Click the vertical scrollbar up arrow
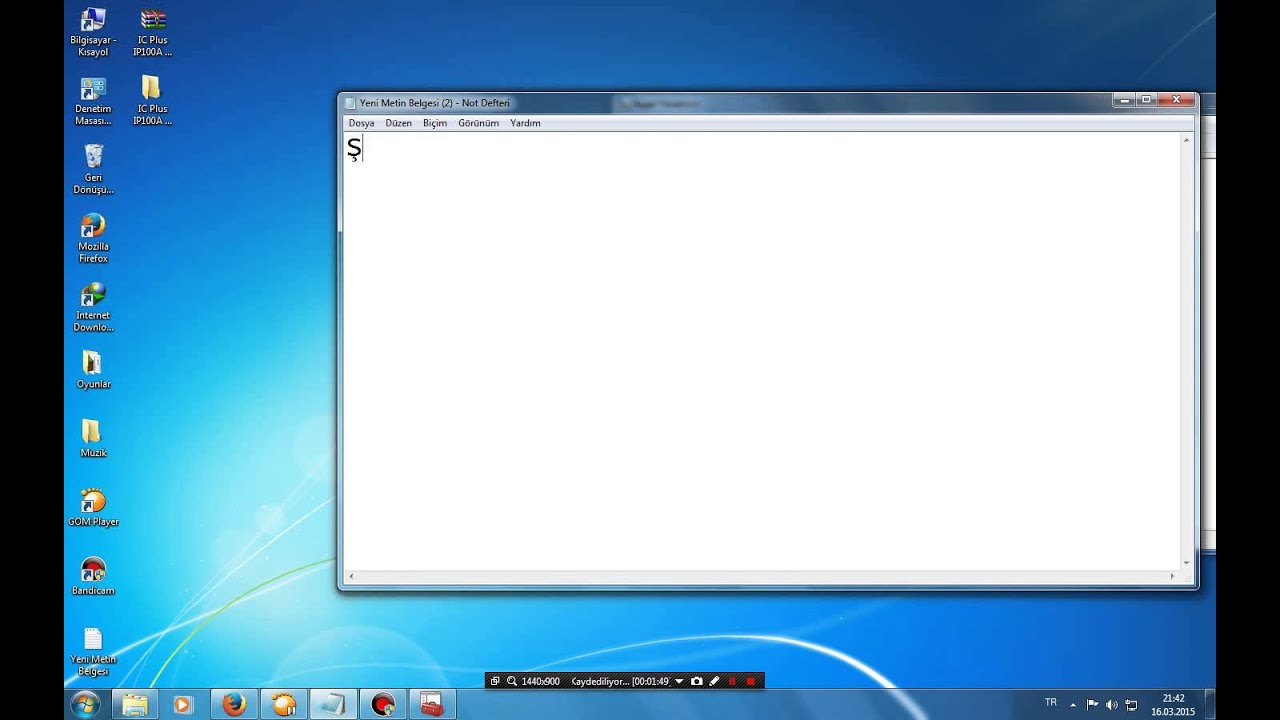The image size is (1280, 720). coord(1187,140)
